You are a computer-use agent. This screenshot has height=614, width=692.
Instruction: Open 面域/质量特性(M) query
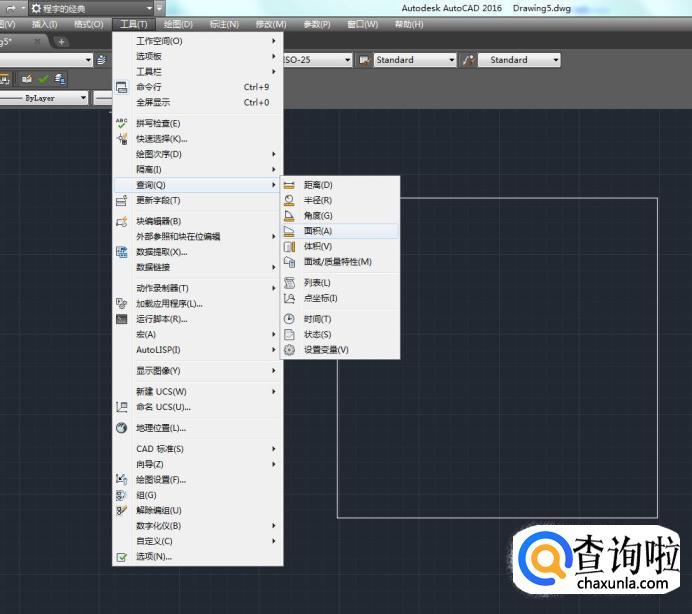click(x=340, y=262)
